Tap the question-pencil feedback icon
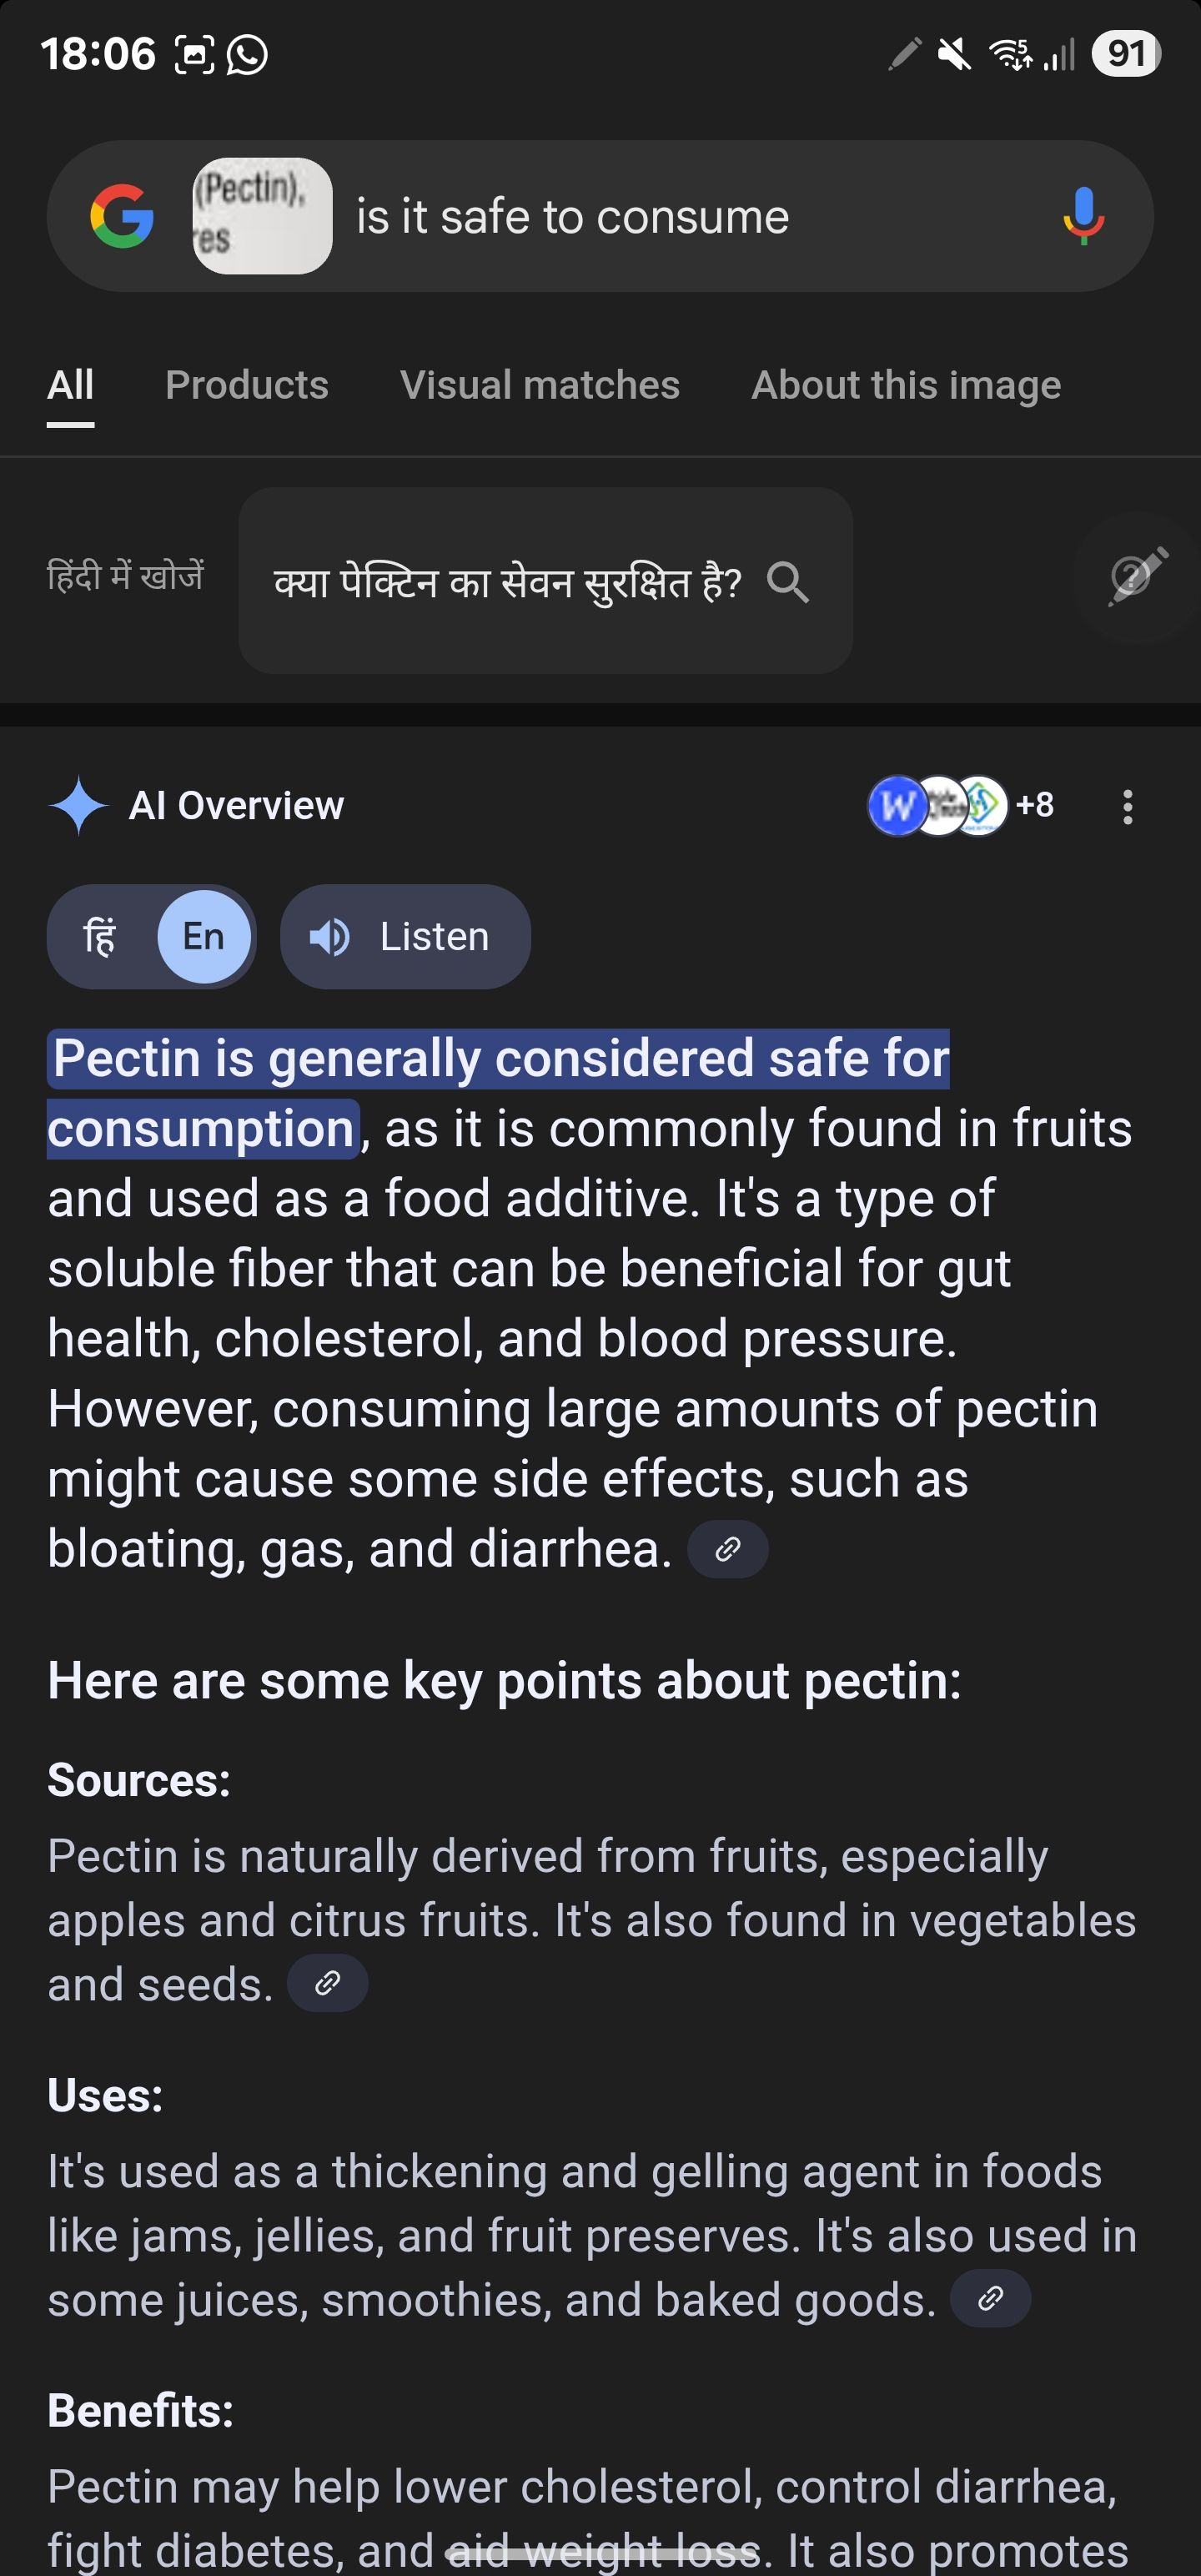The image size is (1201, 2576). coord(1137,577)
